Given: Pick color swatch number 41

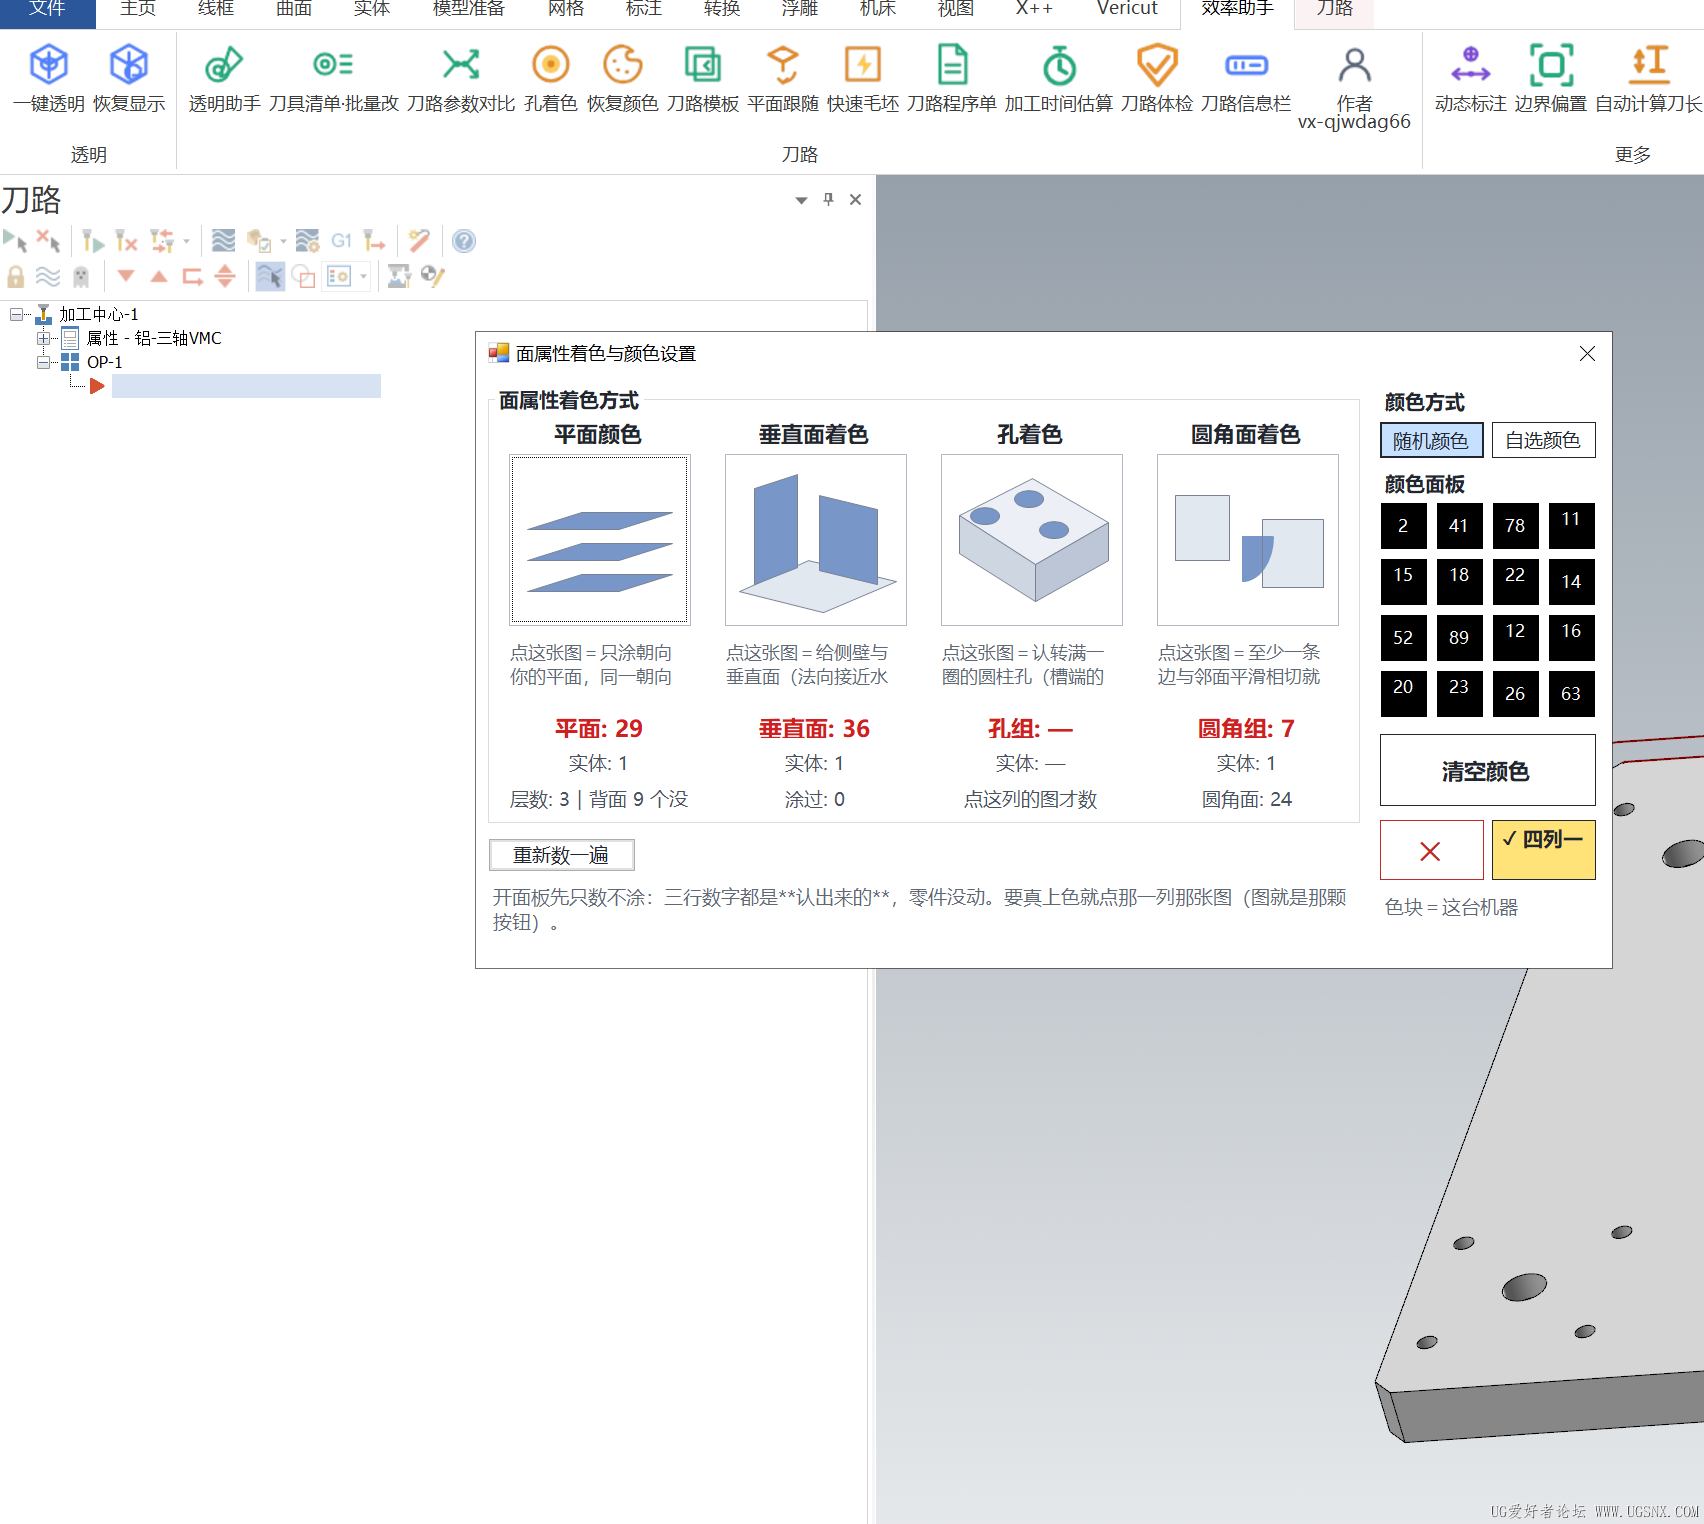Looking at the screenshot, I should 1459,526.
